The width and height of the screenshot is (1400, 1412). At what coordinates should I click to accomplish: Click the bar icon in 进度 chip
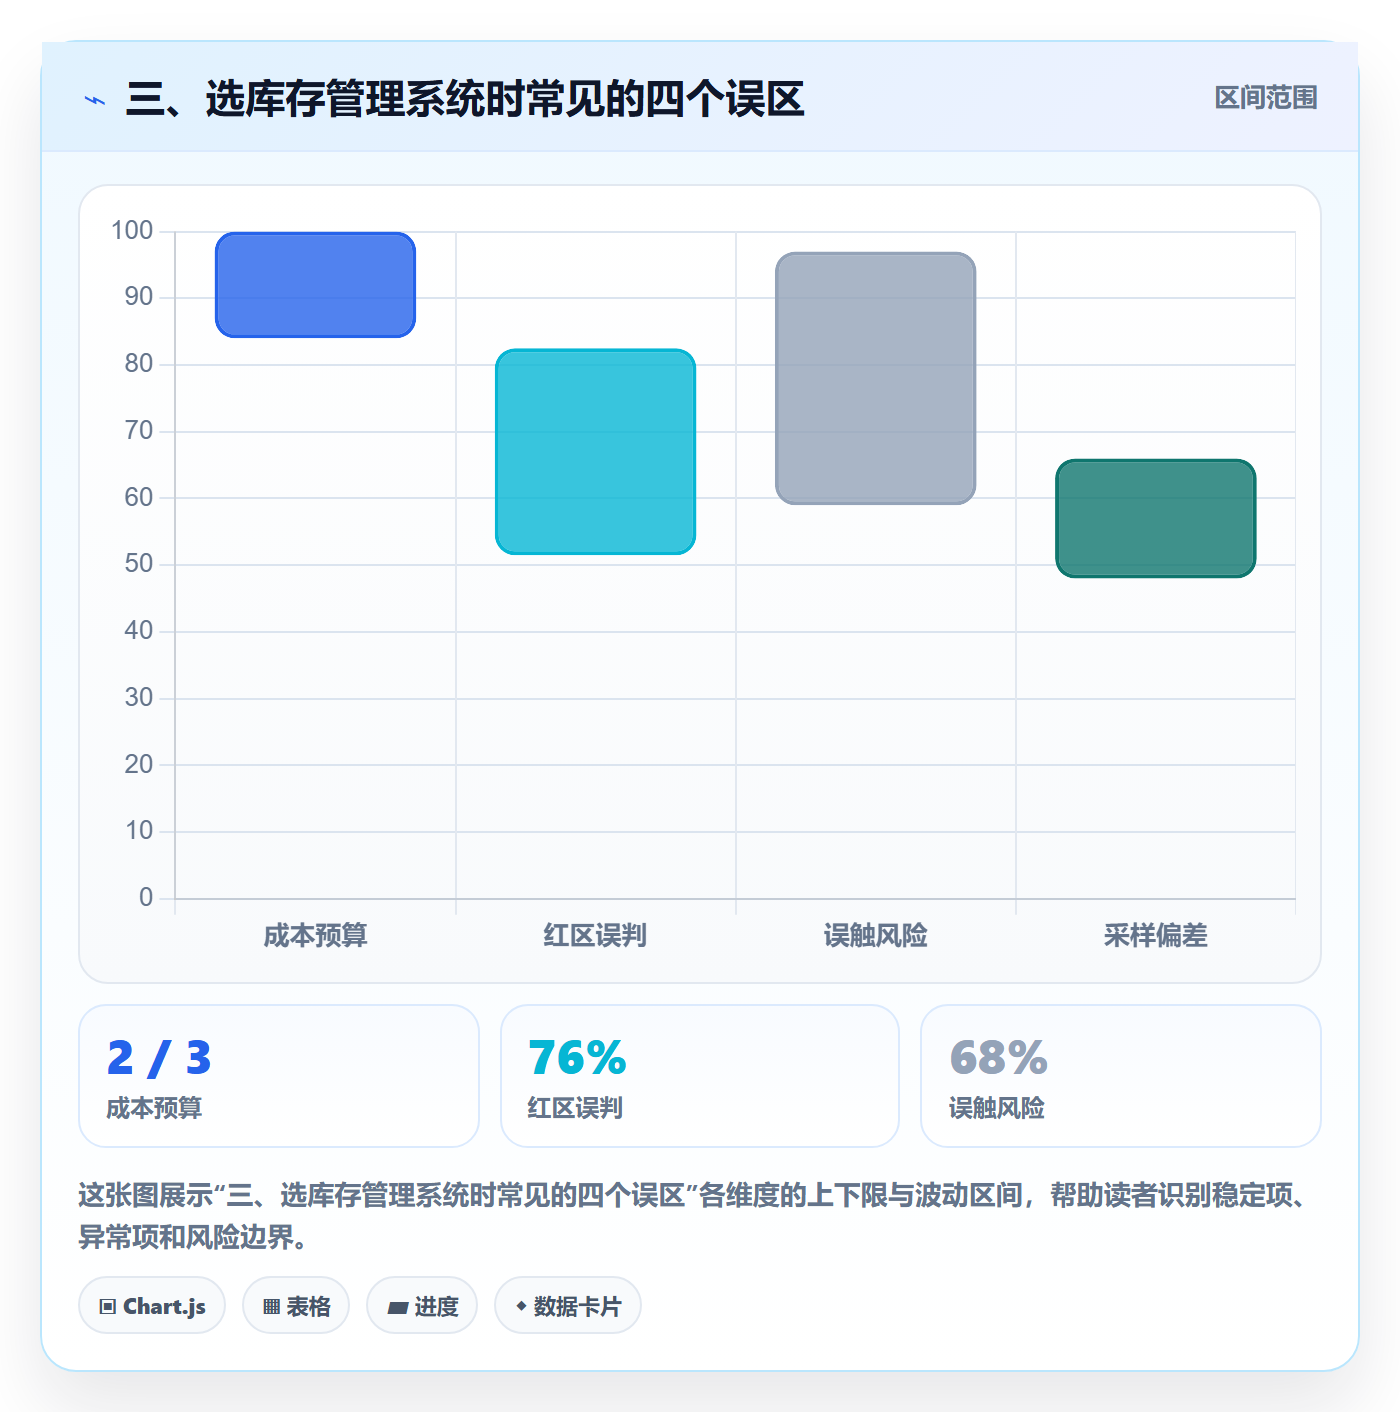pyautogui.click(x=398, y=1308)
